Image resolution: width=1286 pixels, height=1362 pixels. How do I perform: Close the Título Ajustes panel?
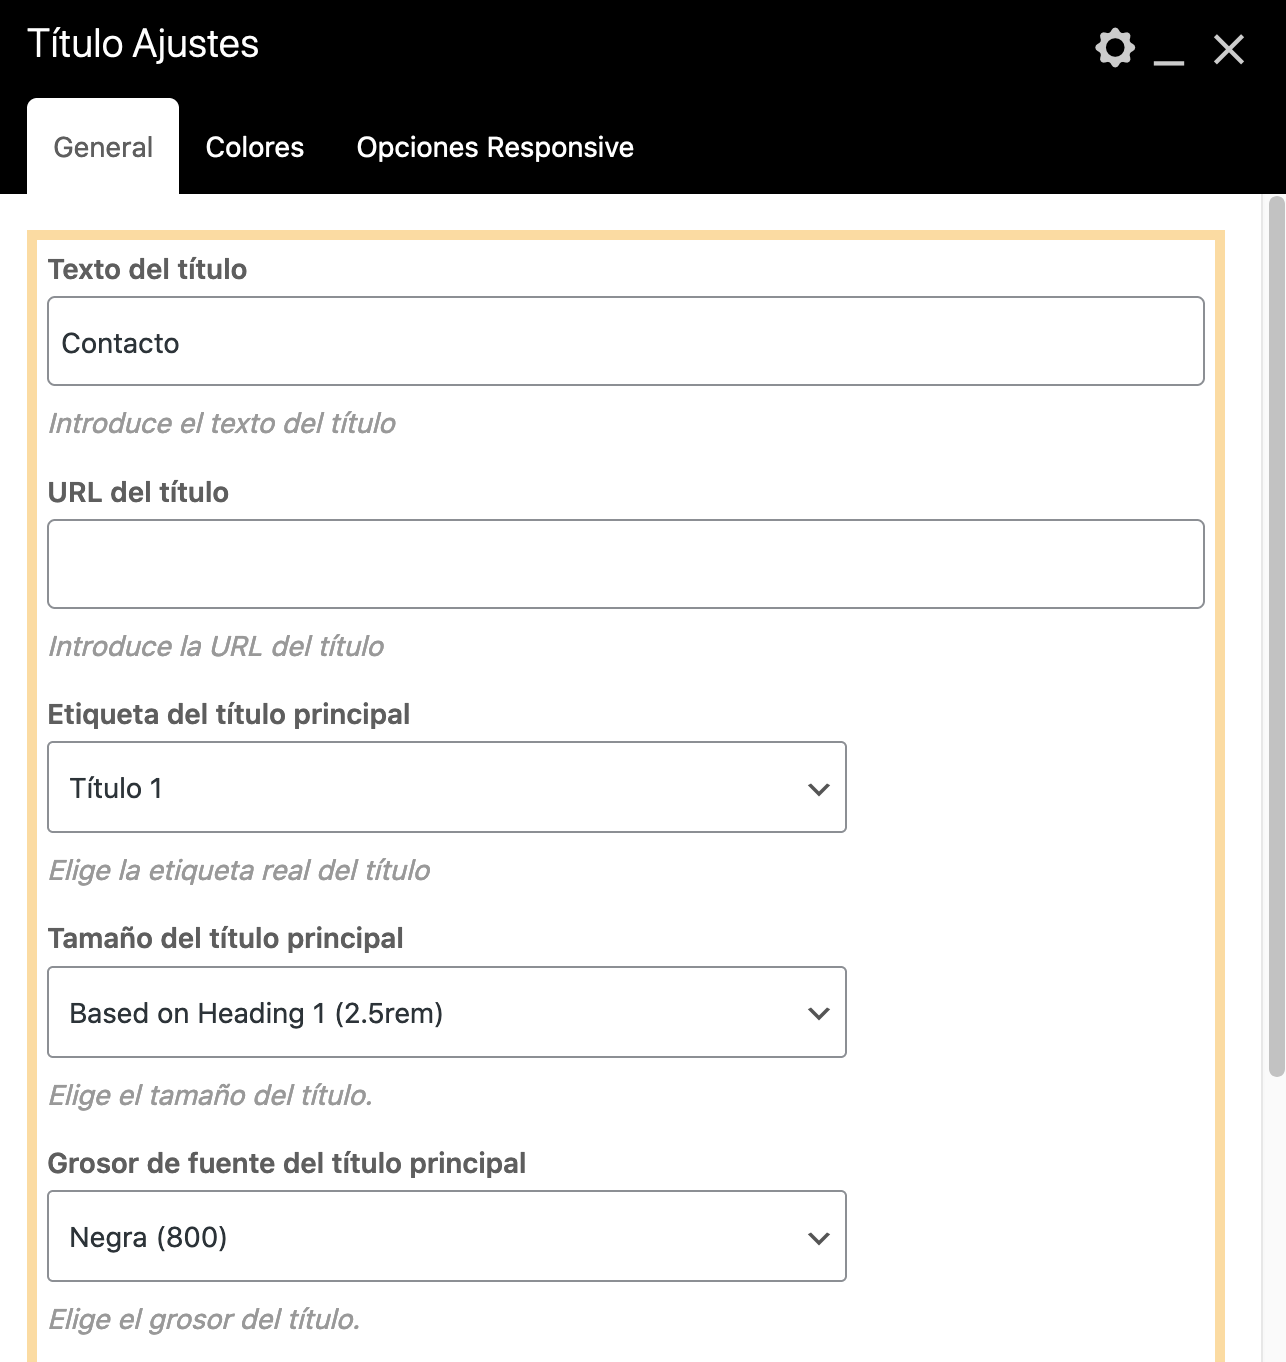(1229, 49)
